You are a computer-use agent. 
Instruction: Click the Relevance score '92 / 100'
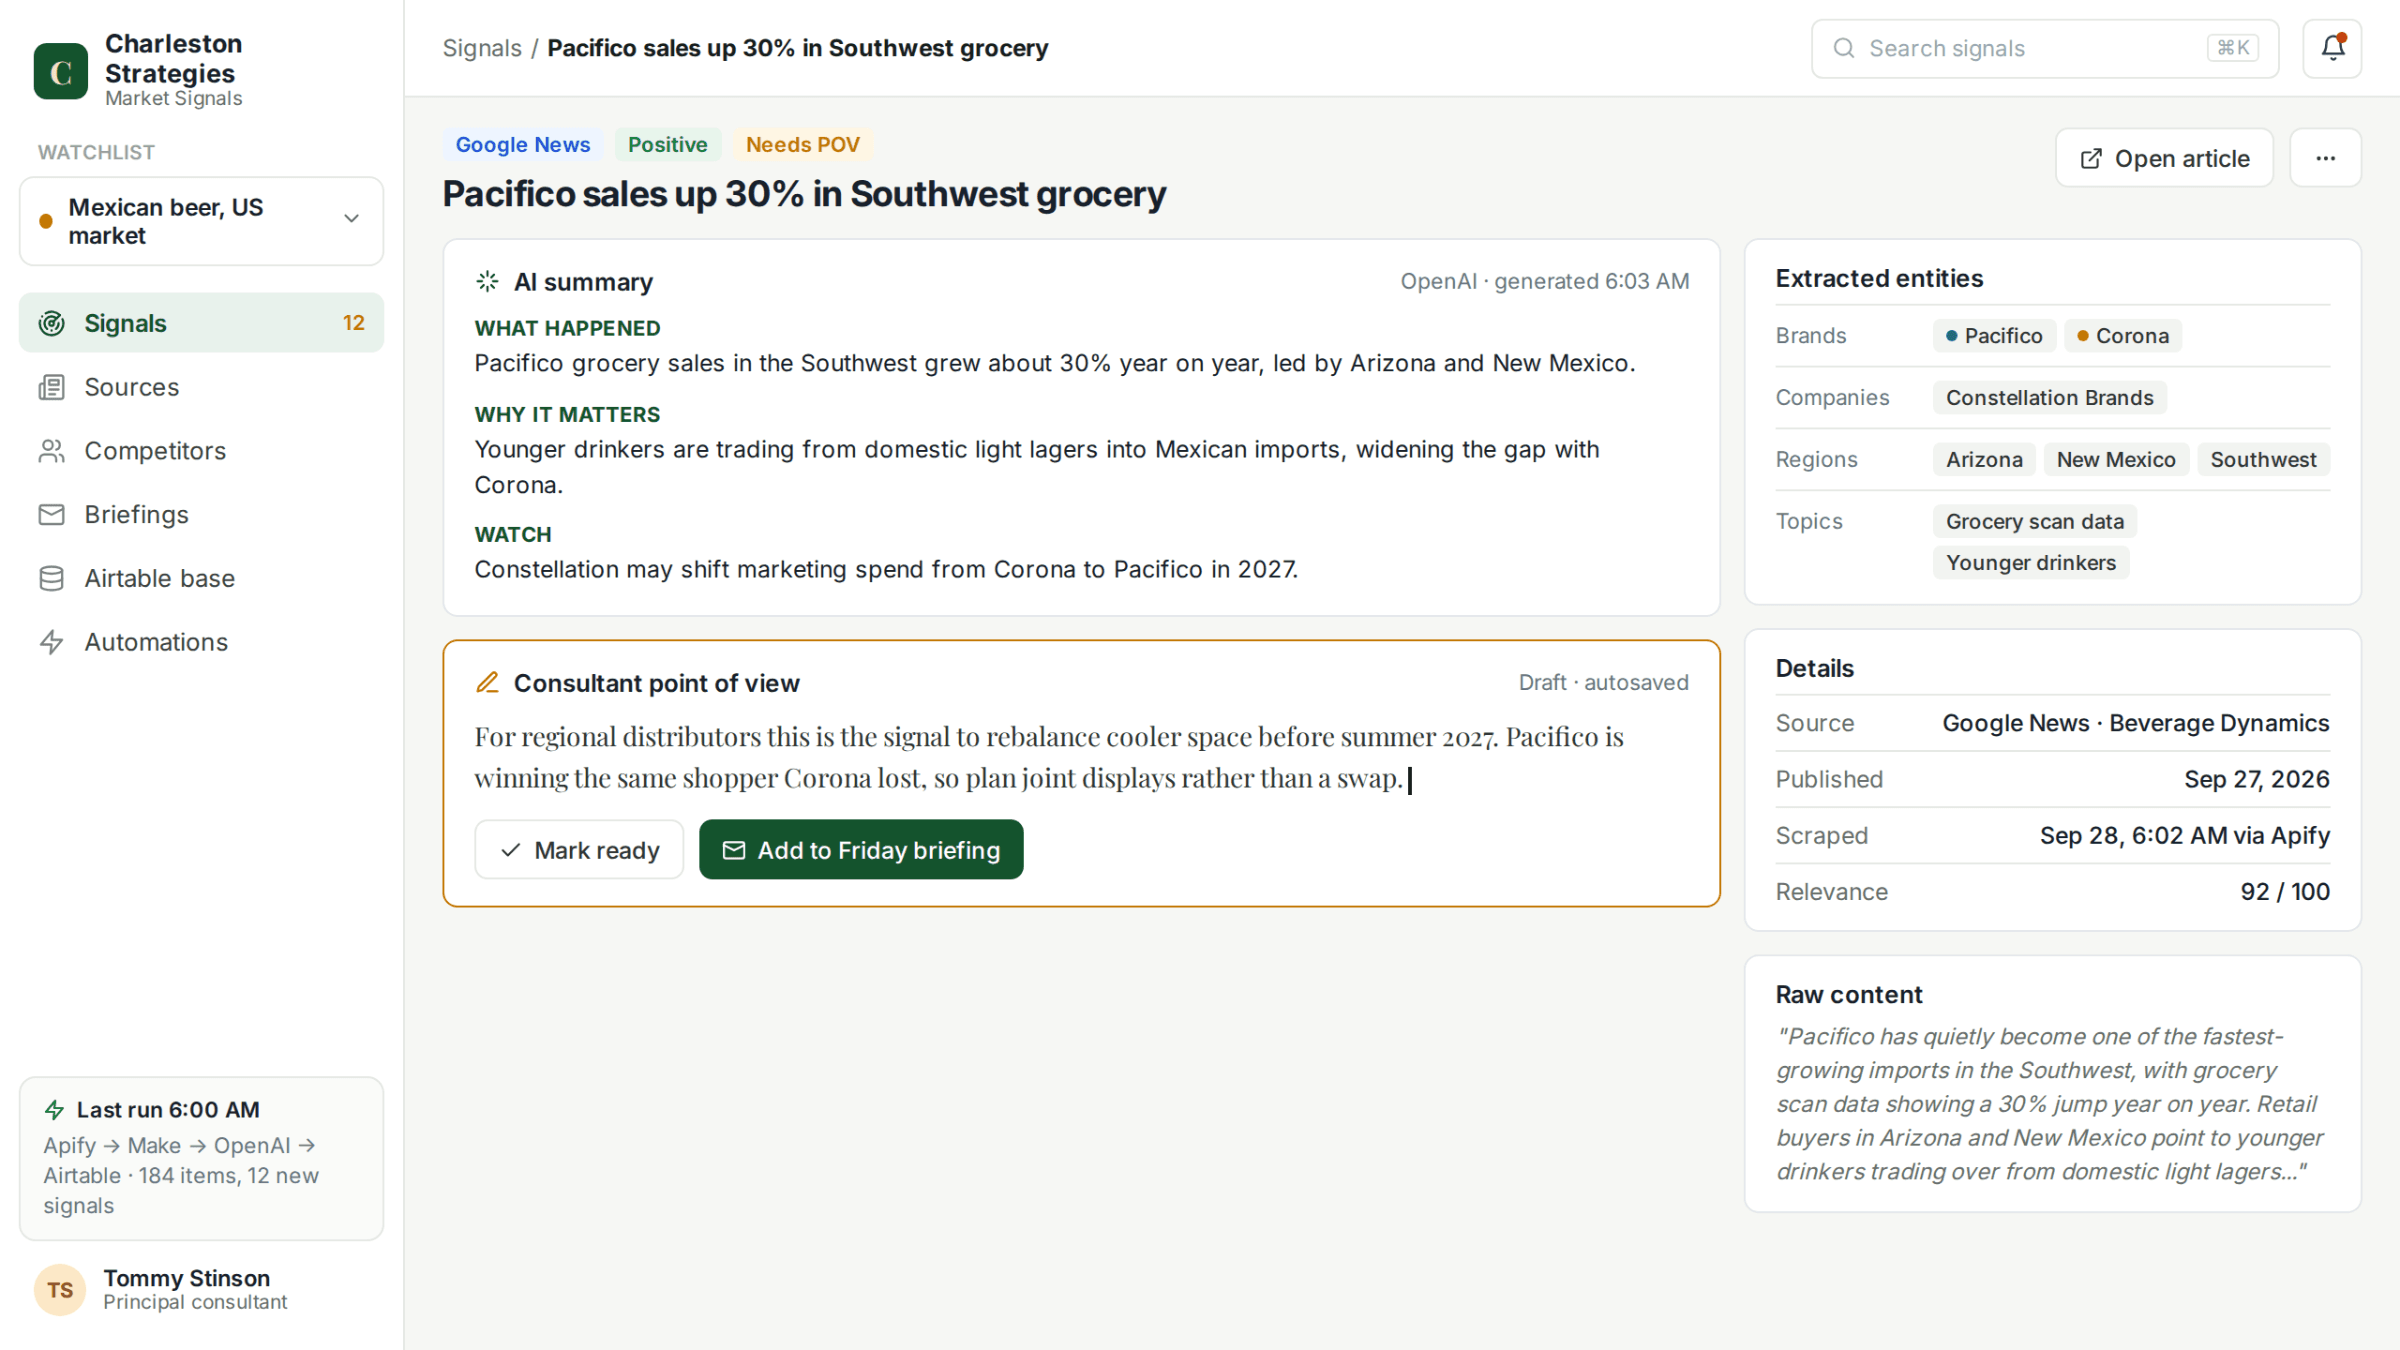click(2284, 892)
